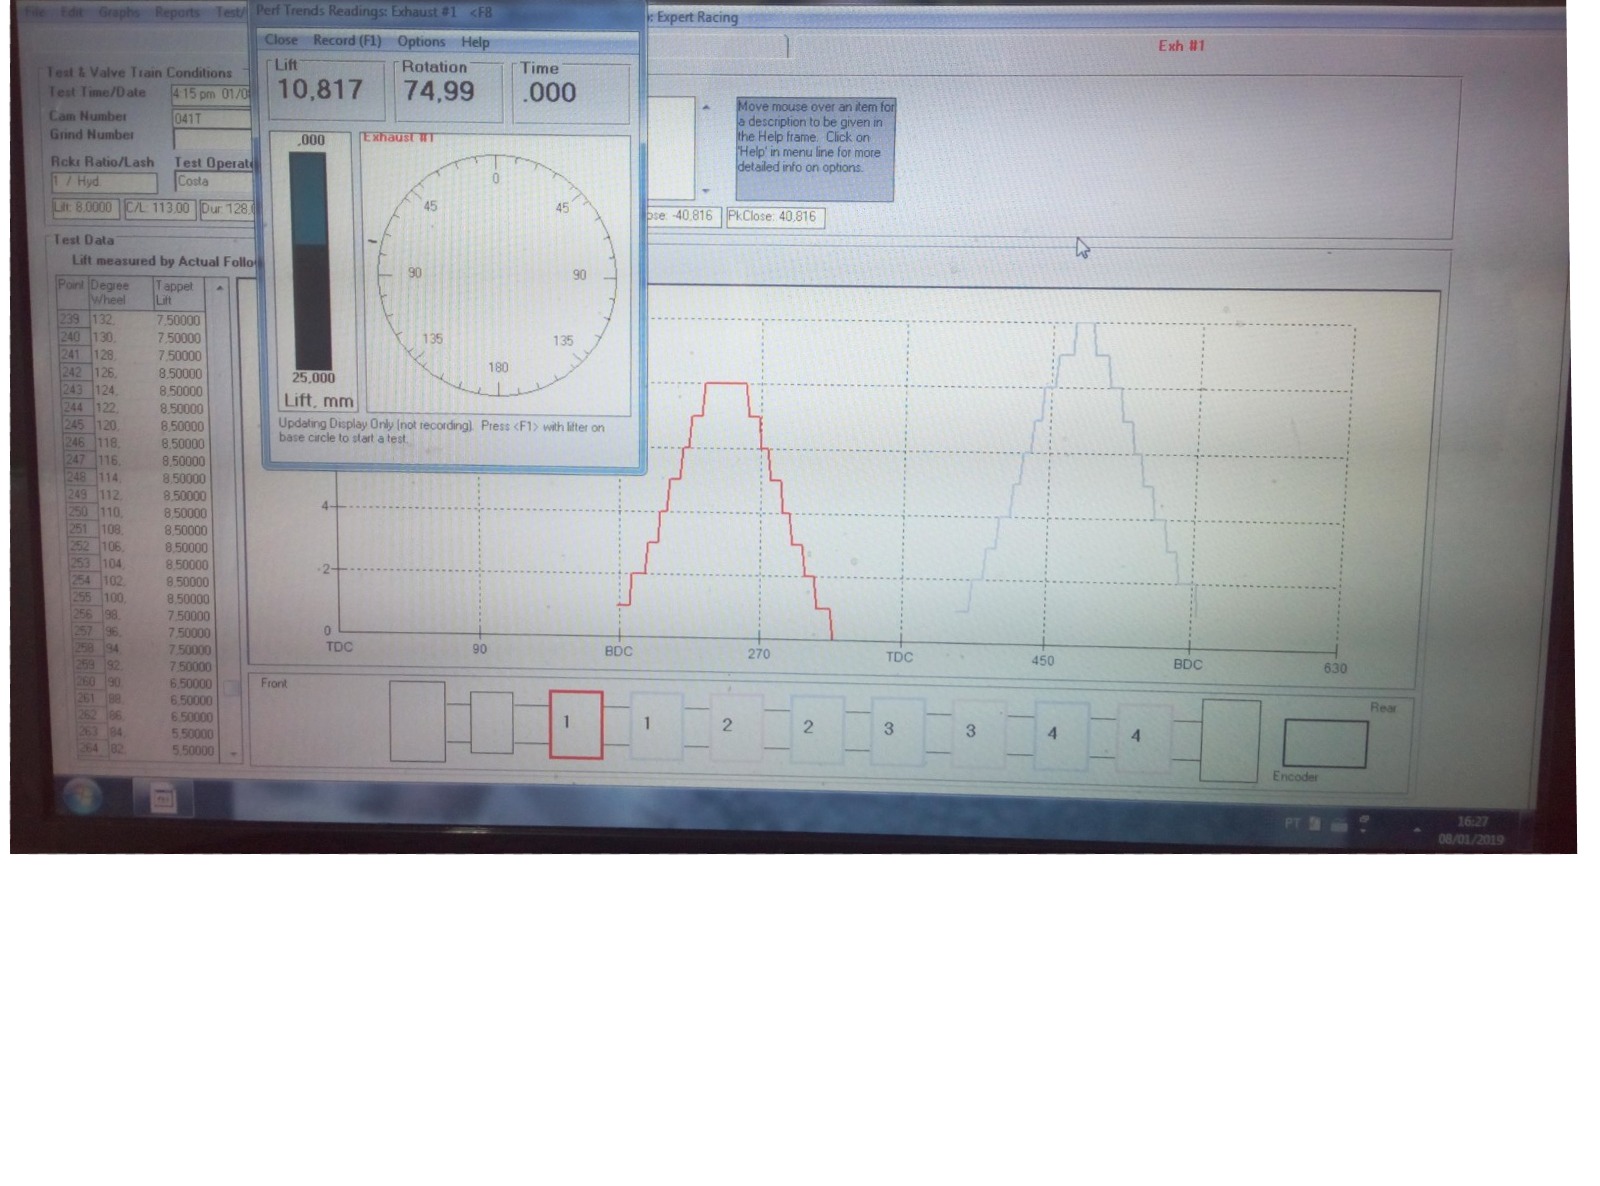Click the test data table scrollbar thumb
Screen dimensions: 1600x1186
tap(231, 688)
